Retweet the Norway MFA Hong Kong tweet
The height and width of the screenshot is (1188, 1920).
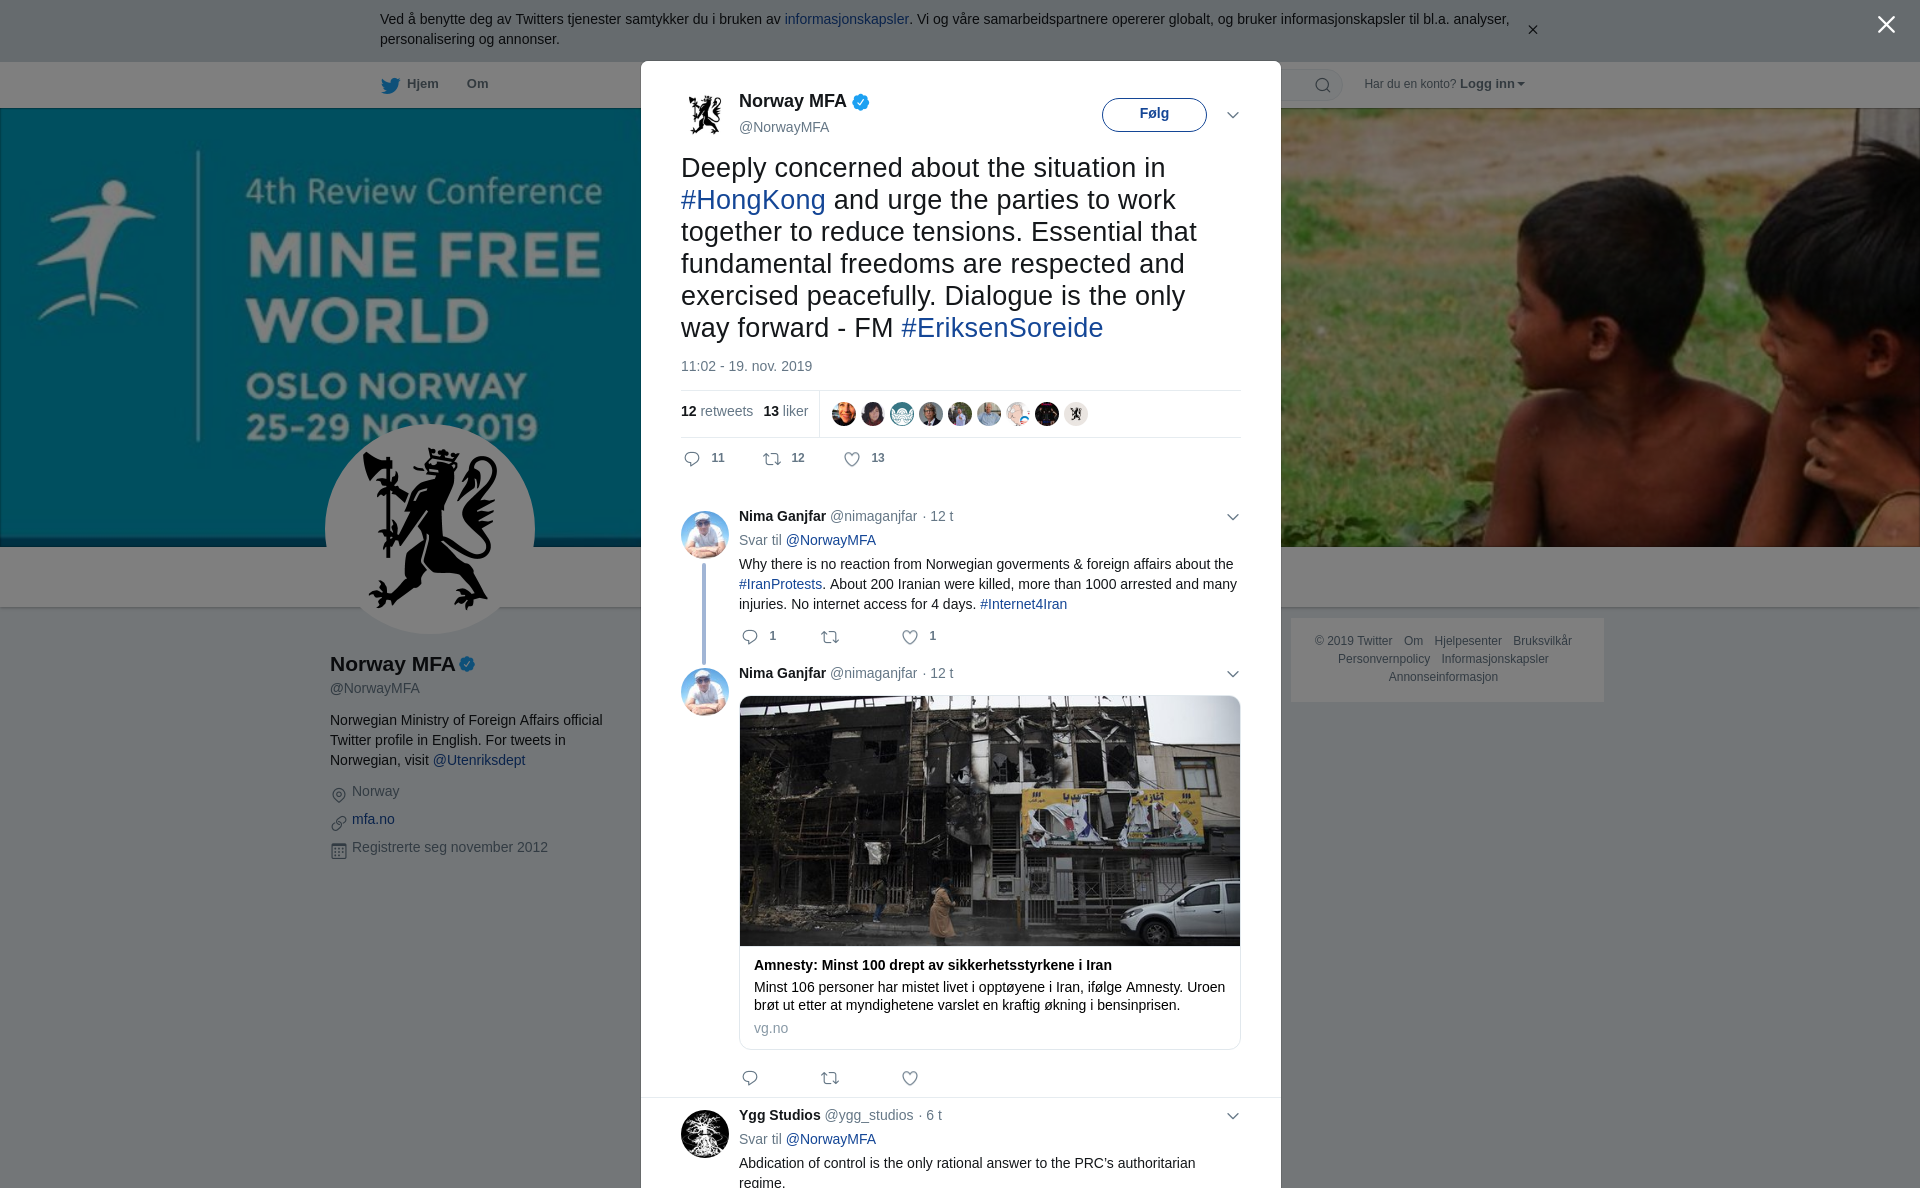pos(772,459)
